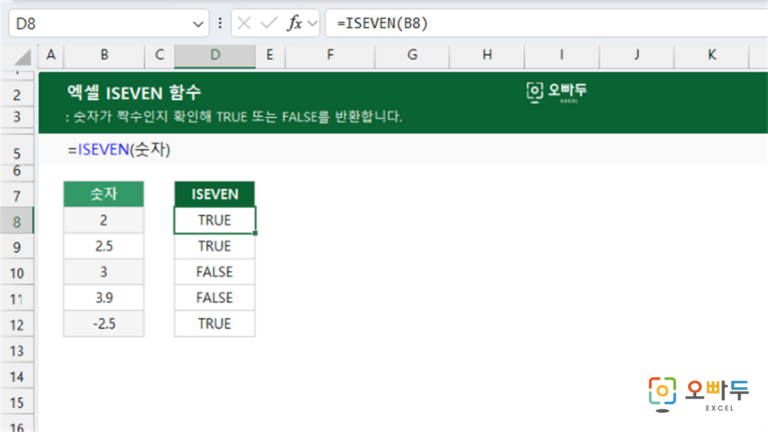The width and height of the screenshot is (768, 432).
Task: Select cell containing number 2
Action: coord(104,220)
